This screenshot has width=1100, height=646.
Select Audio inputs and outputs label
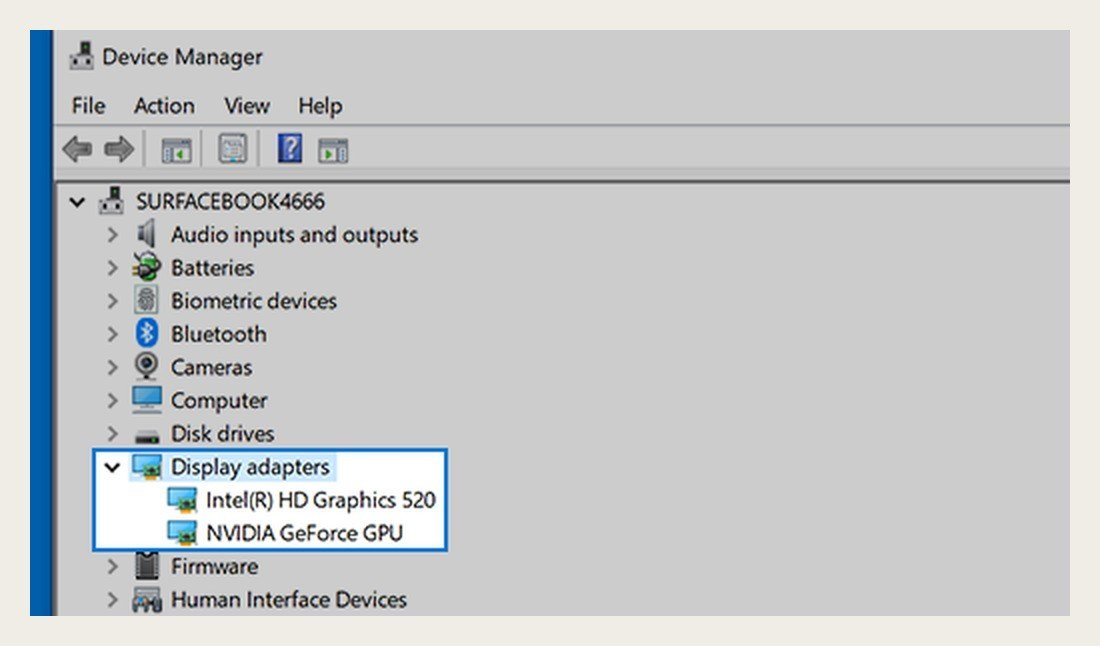pyautogui.click(x=295, y=234)
